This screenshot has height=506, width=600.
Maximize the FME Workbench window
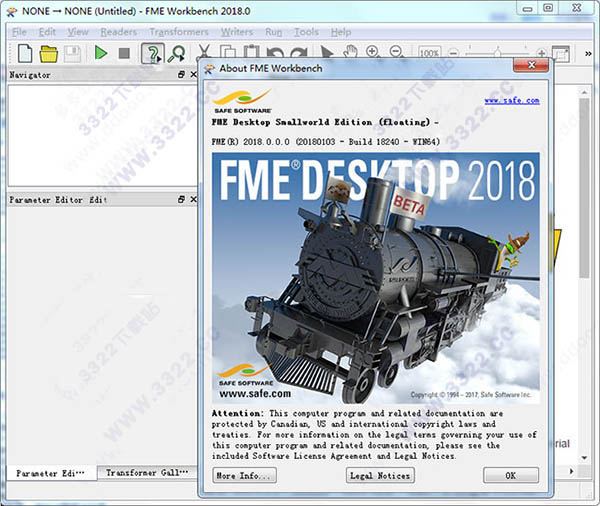[x=548, y=8]
